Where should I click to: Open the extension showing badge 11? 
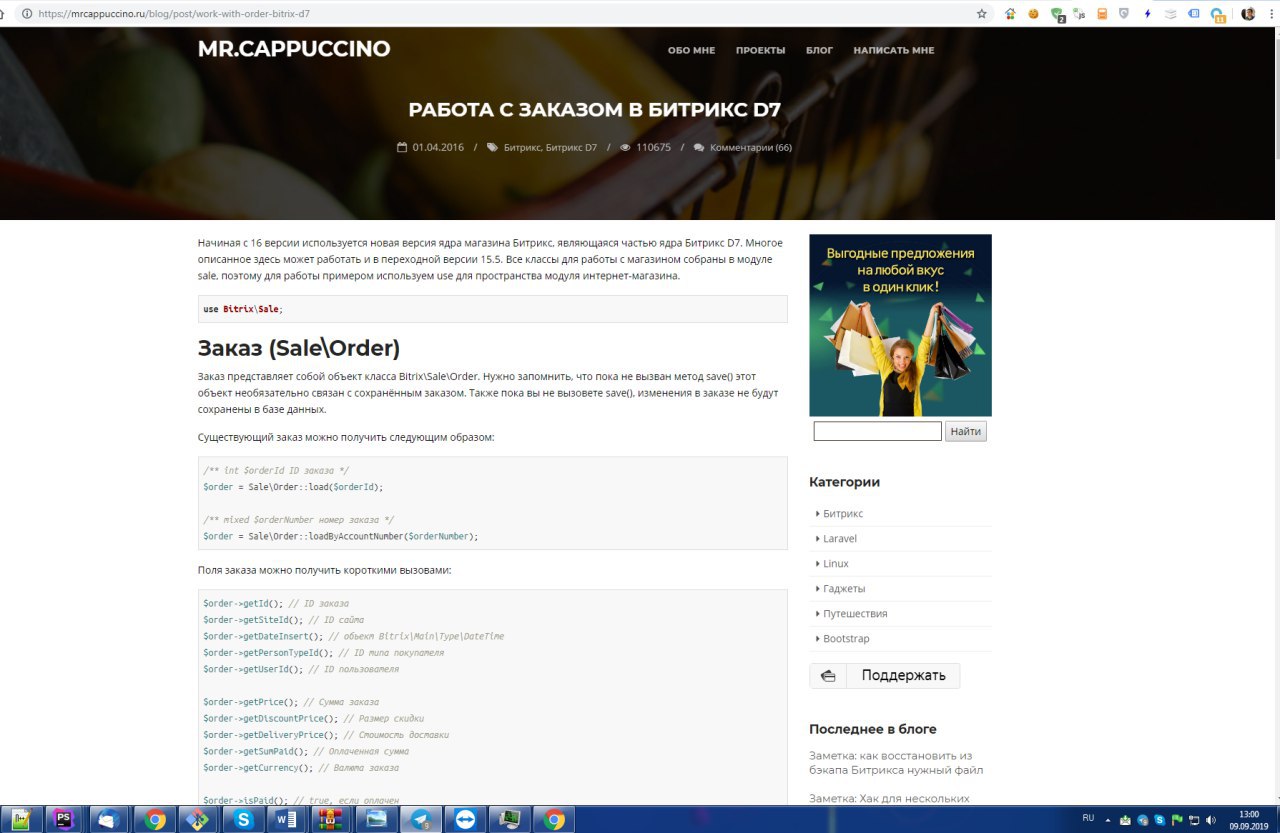(1217, 15)
